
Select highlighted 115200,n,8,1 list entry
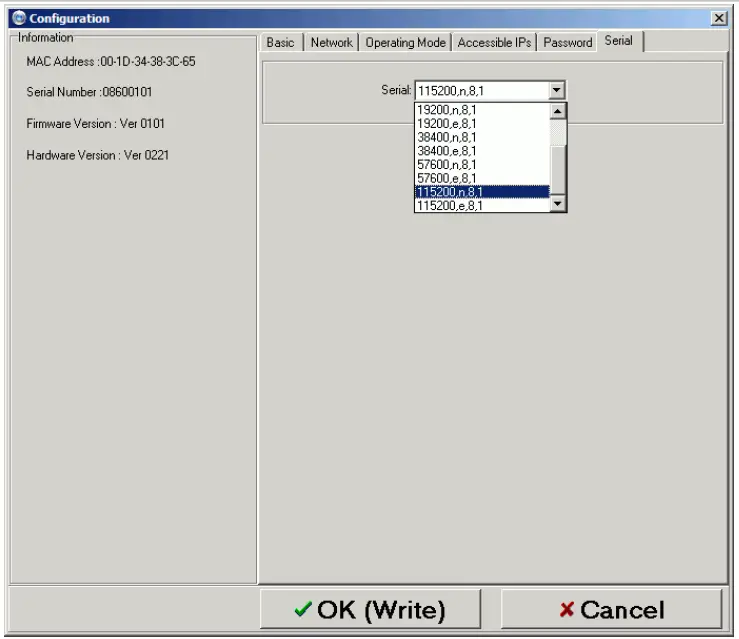coord(482,192)
